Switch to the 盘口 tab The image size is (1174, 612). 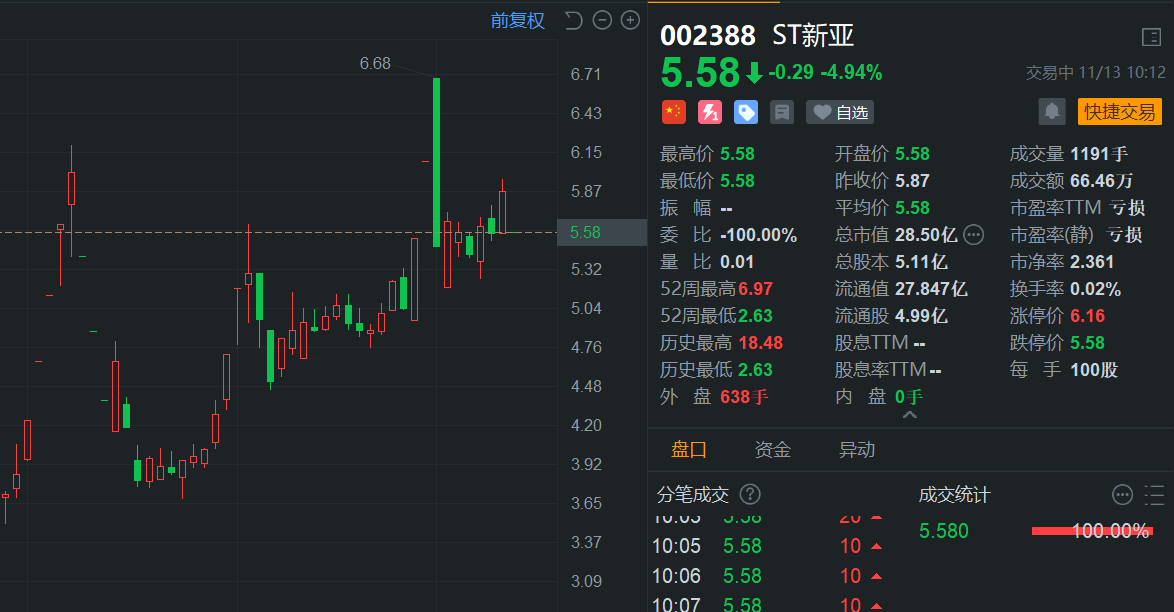[689, 449]
